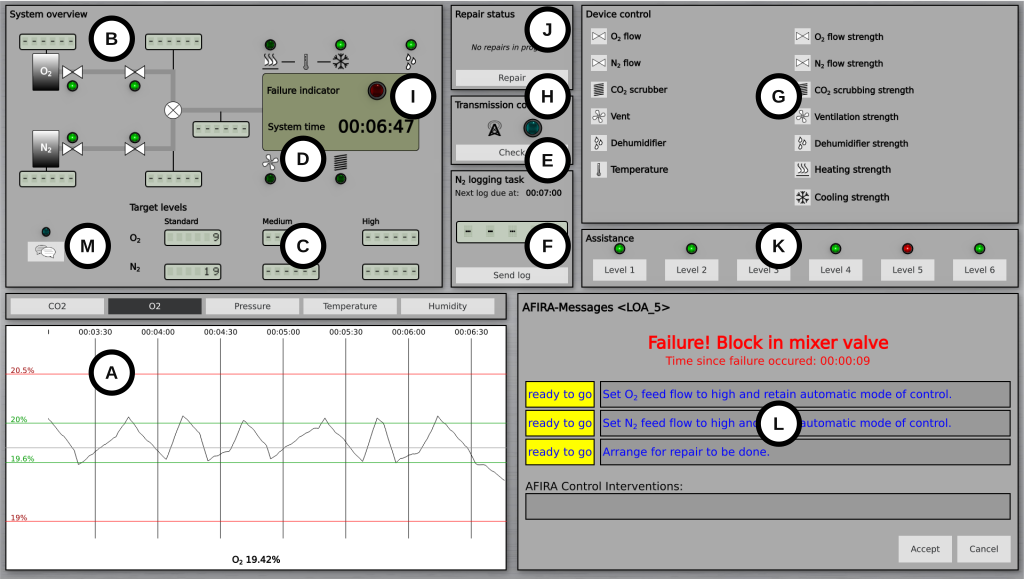Select assistance Level 1
The image size is (1024, 579).
619,270
